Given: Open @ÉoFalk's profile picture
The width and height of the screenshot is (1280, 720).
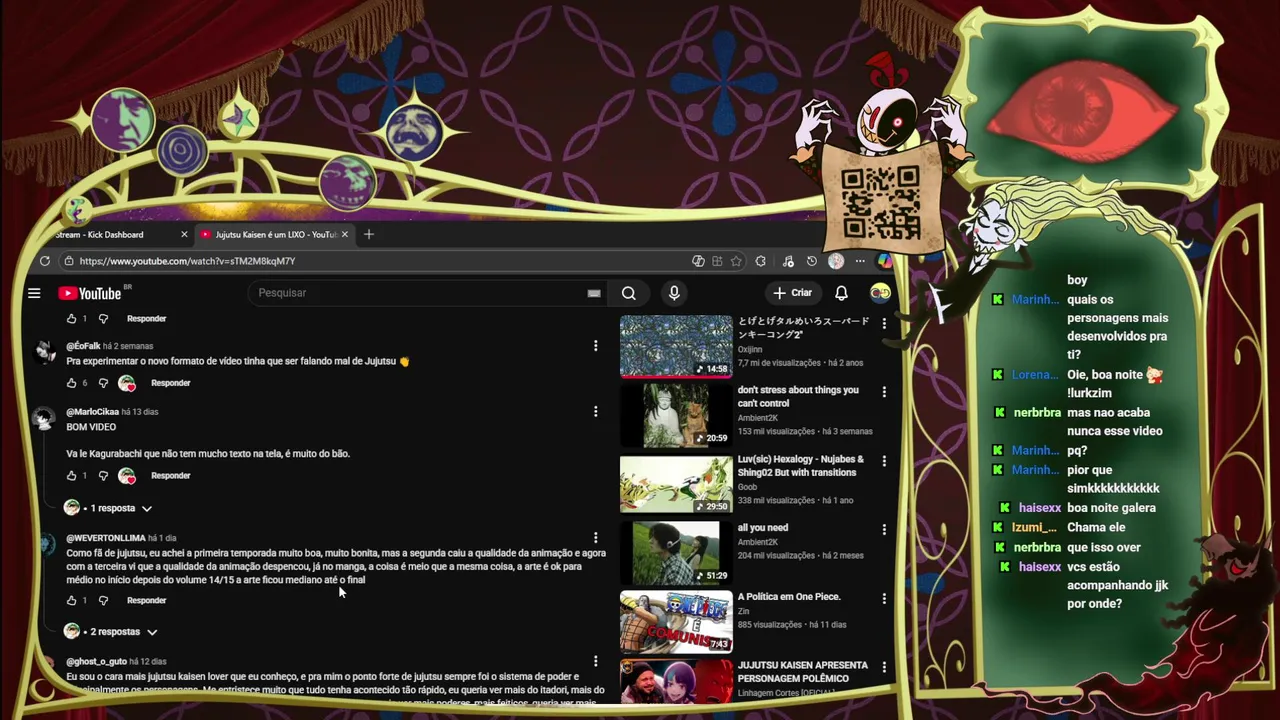Looking at the screenshot, I should [x=45, y=352].
